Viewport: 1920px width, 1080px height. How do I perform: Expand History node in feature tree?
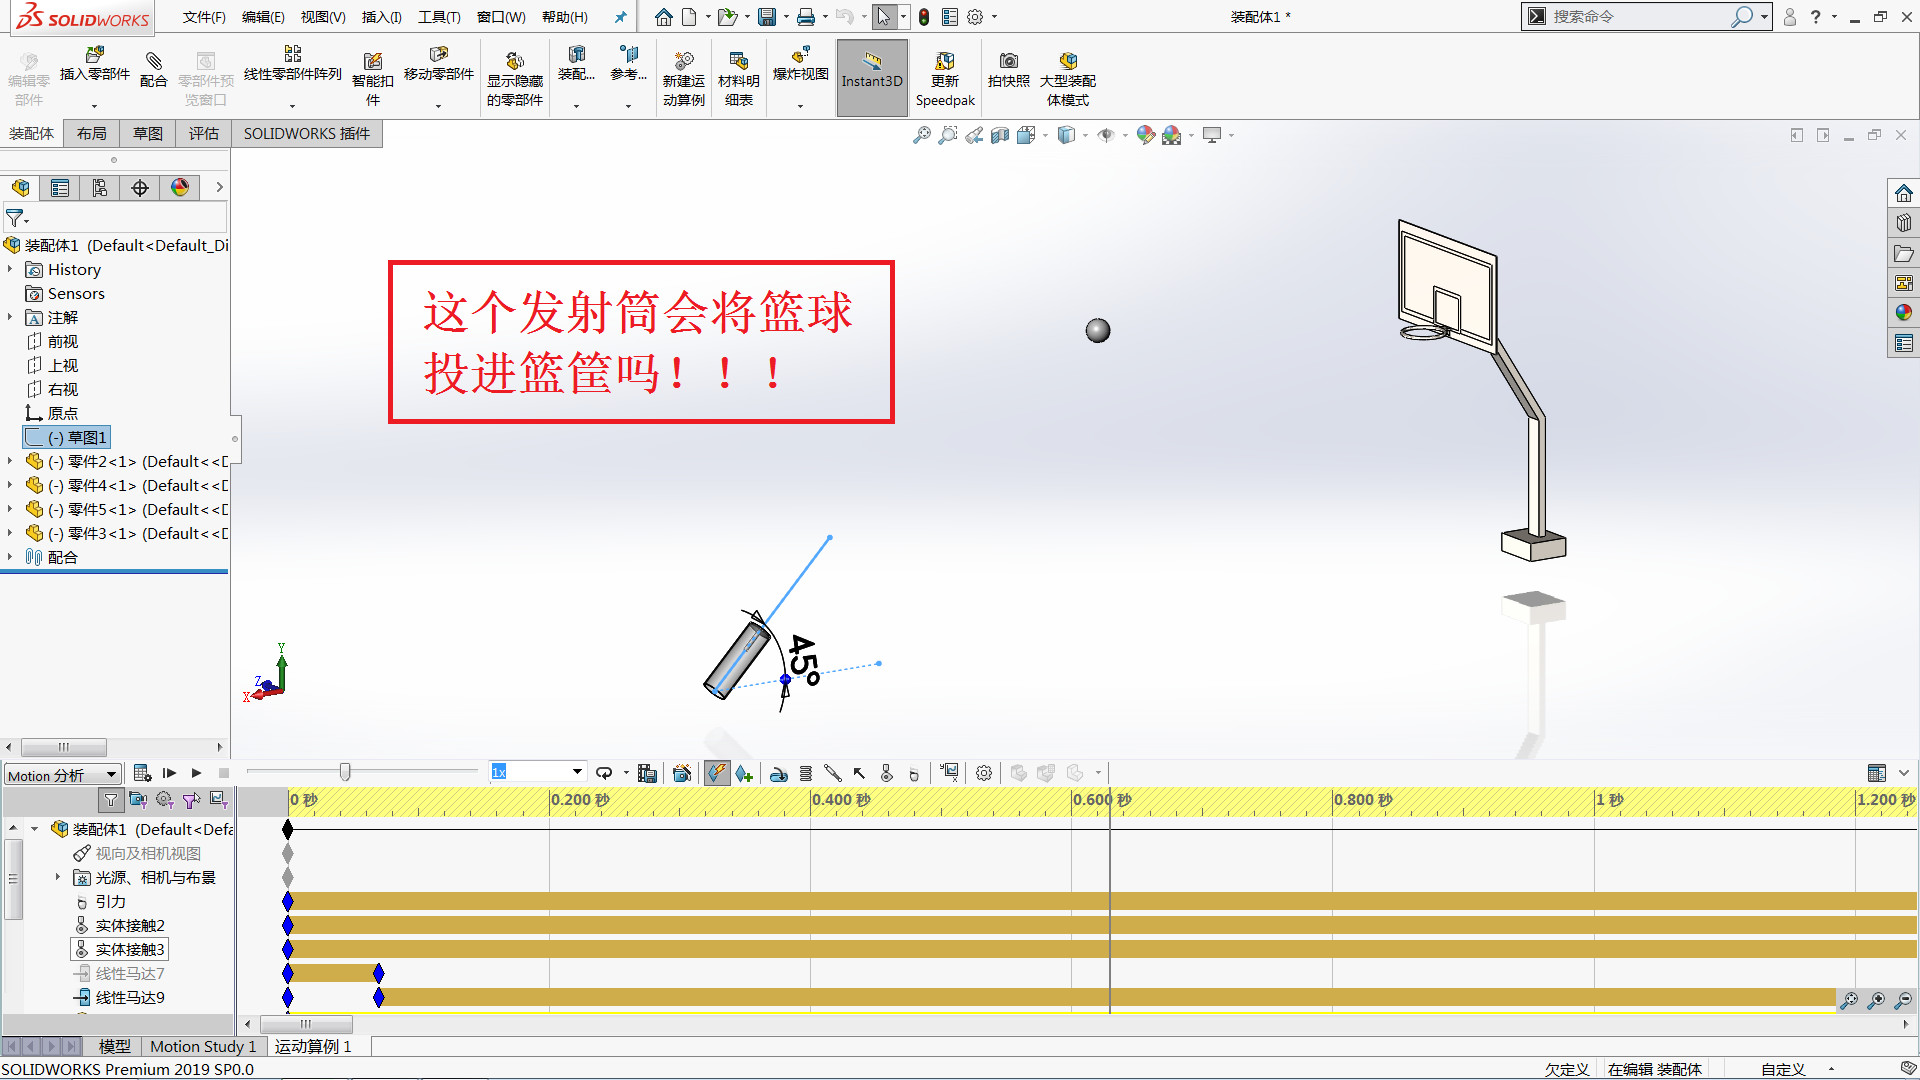tap(10, 269)
